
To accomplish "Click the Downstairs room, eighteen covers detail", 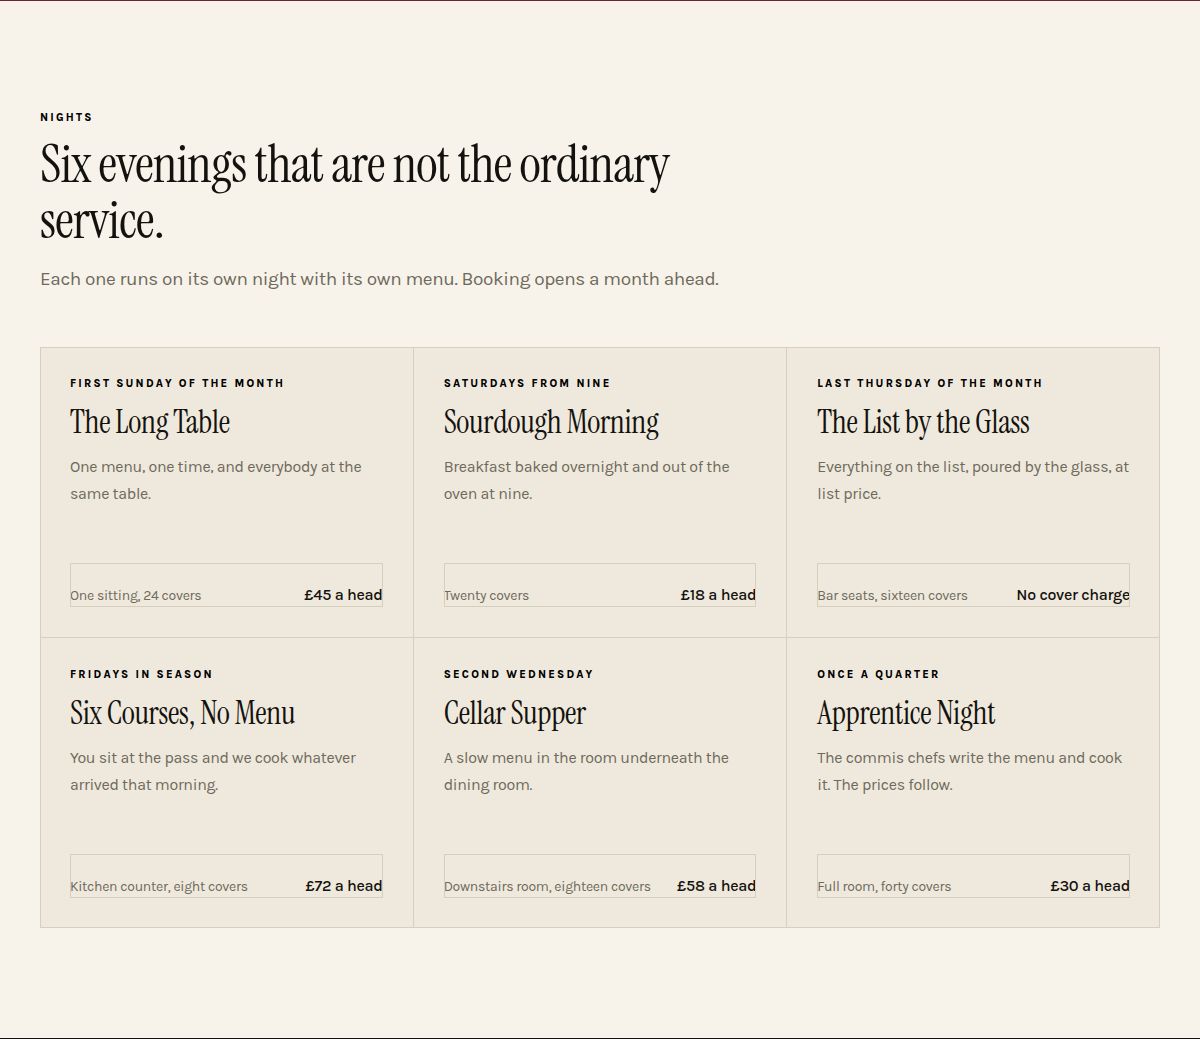I will (x=547, y=887).
